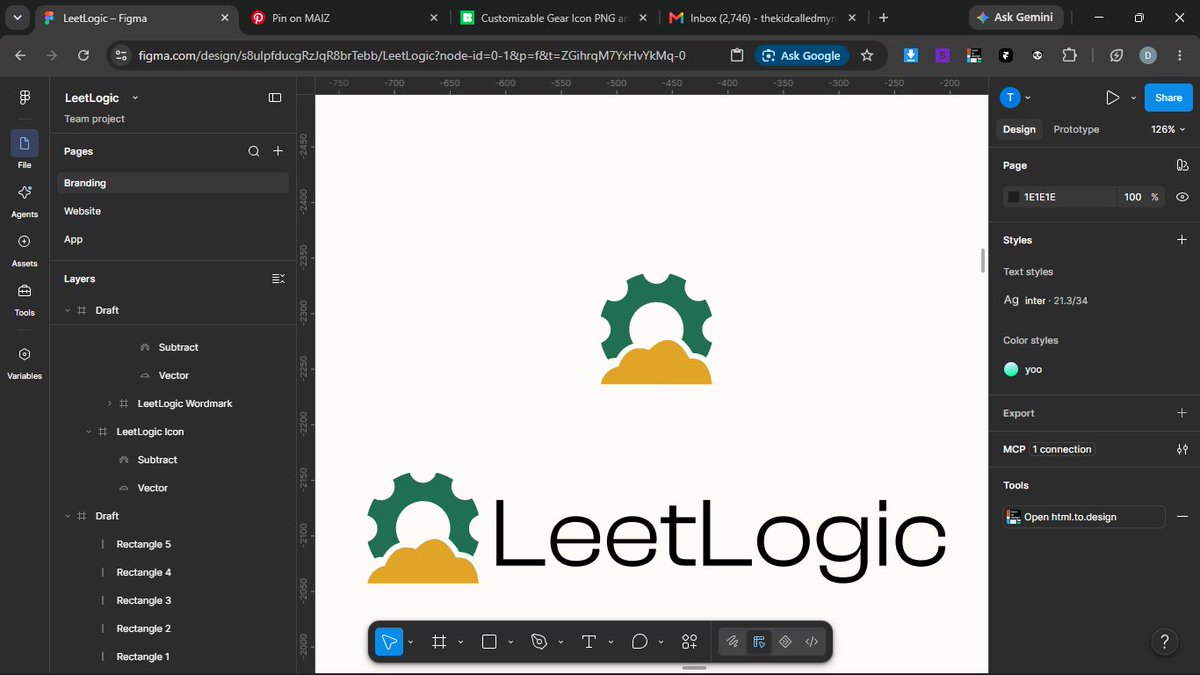
Task: Switch to Gmail Inbox browser tab
Action: 760,18
